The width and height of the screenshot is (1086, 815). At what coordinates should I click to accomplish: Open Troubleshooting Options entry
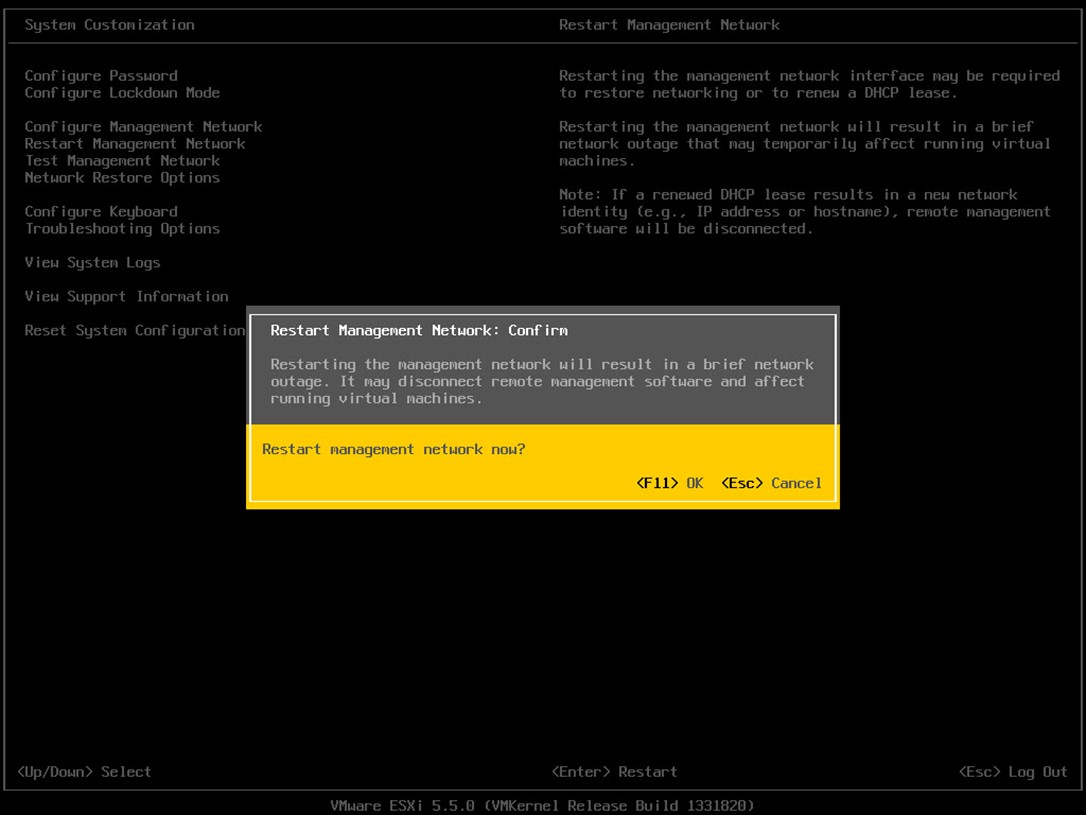(x=122, y=229)
